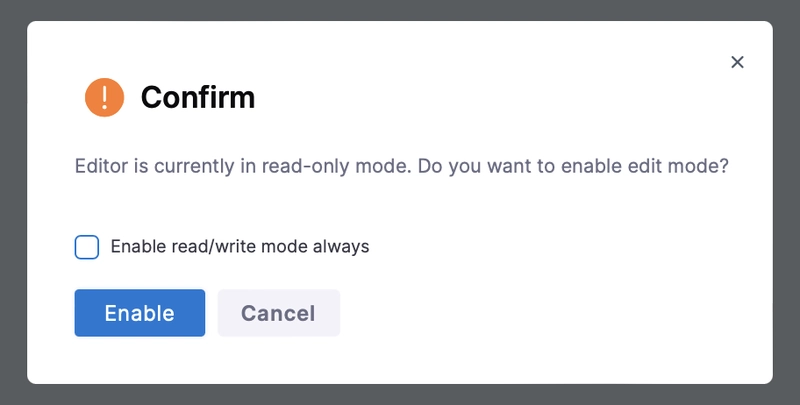Click the Confirm dialog title

tap(198, 97)
